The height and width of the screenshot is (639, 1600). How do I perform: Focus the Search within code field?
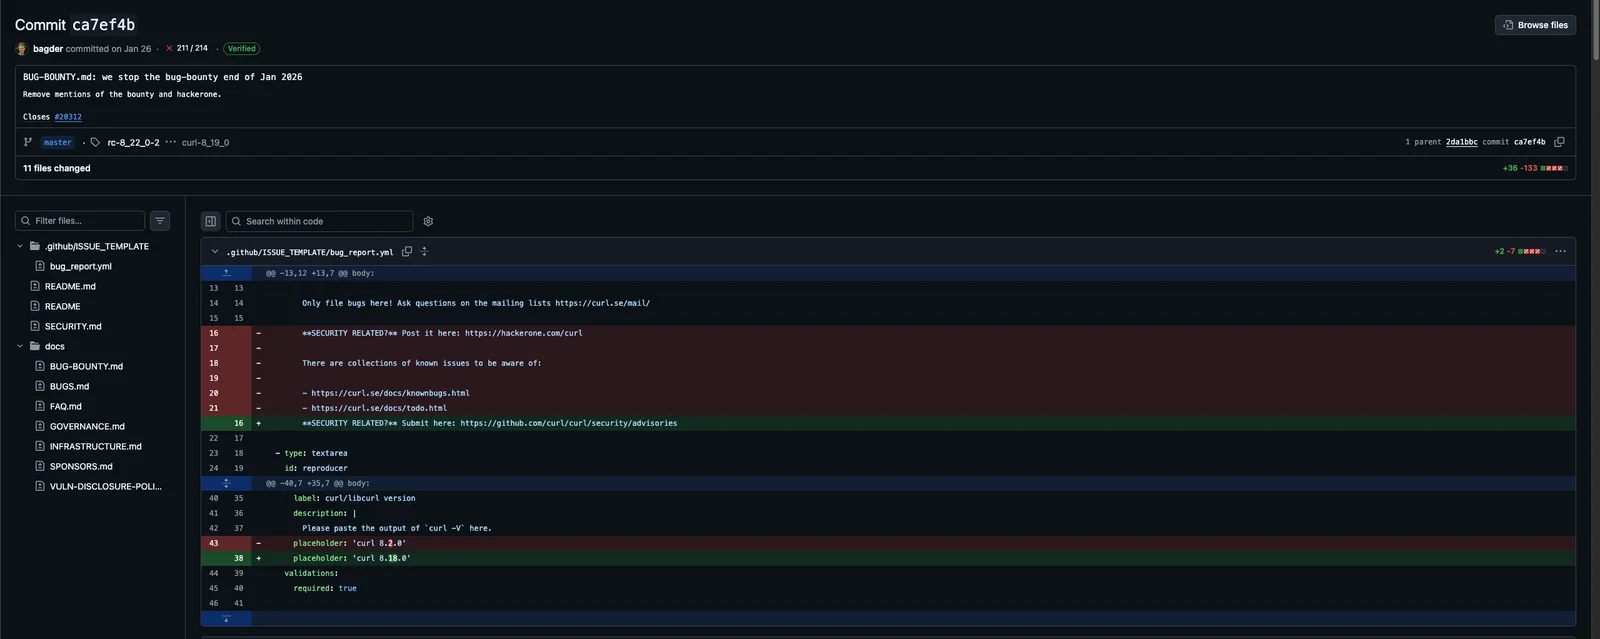(319, 221)
